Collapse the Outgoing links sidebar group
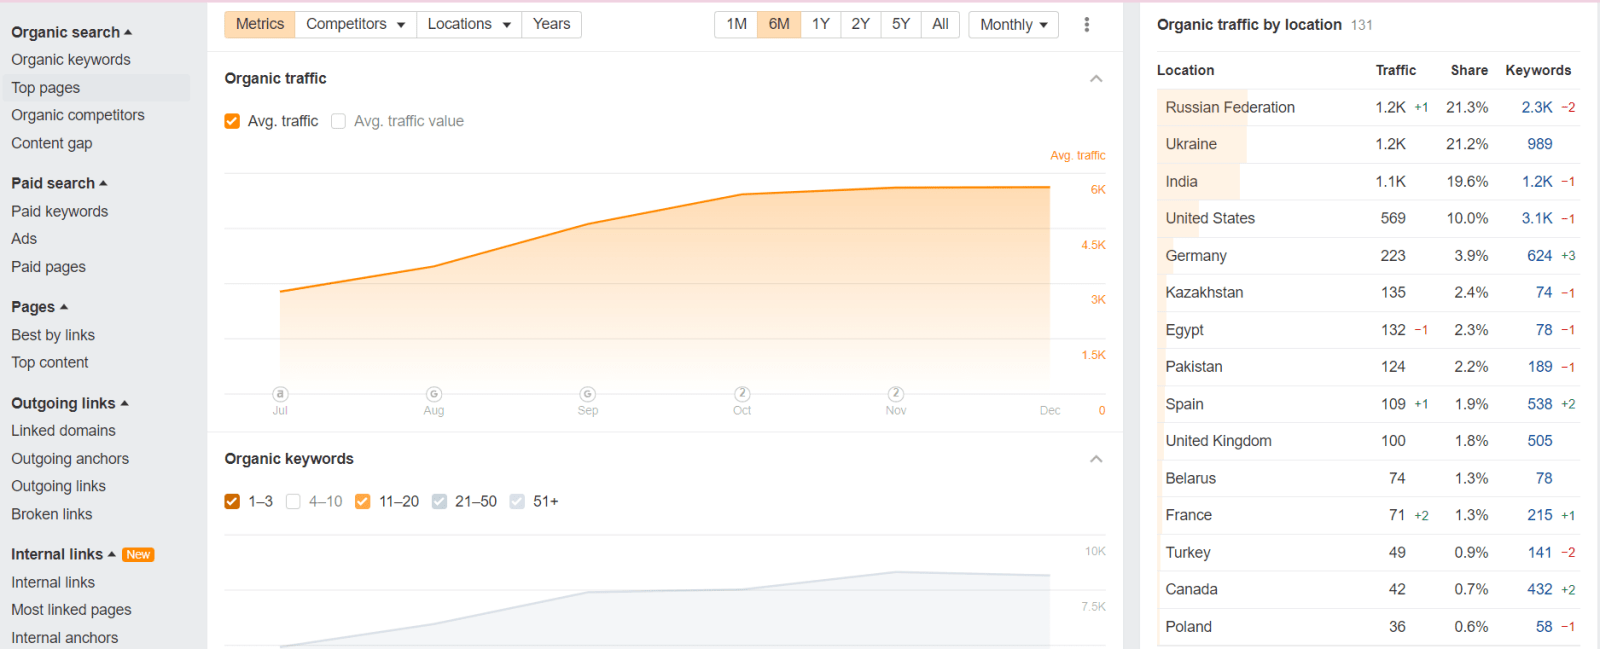 70,403
